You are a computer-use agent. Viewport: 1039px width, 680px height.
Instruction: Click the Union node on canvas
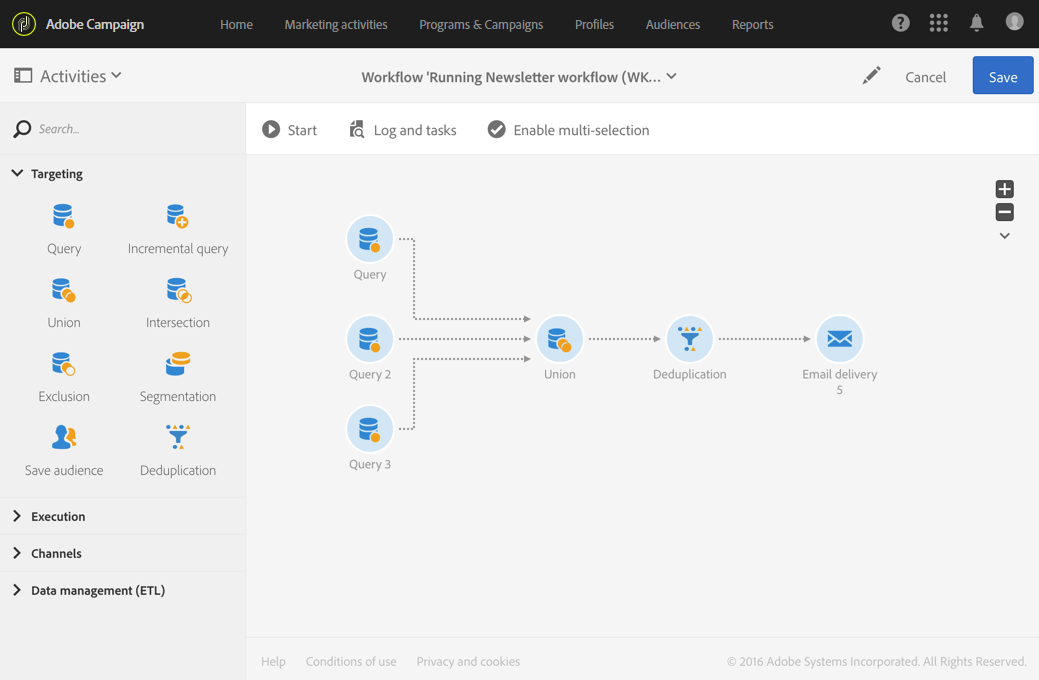[560, 339]
